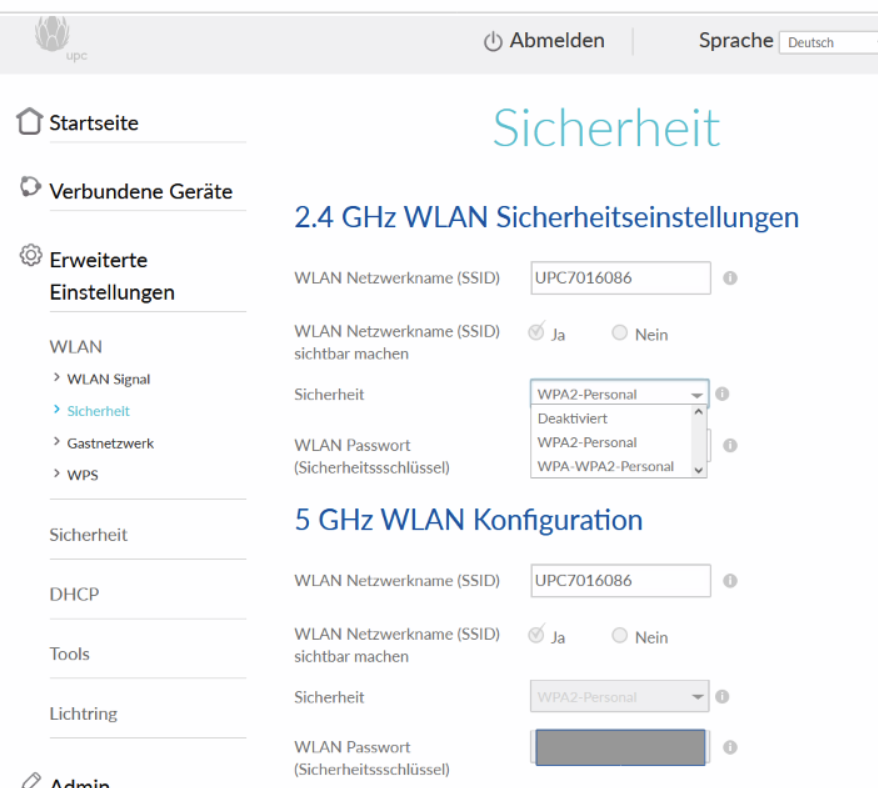Open the WLAN Signal submenu item
The image size is (878, 788).
tap(108, 379)
